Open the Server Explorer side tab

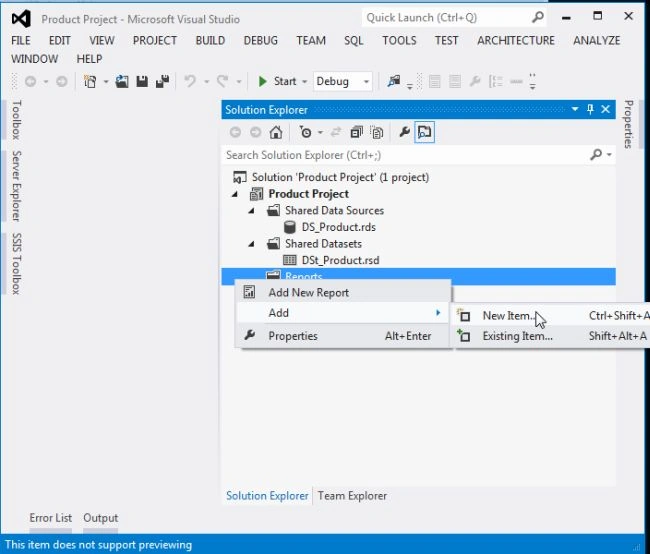pos(16,186)
